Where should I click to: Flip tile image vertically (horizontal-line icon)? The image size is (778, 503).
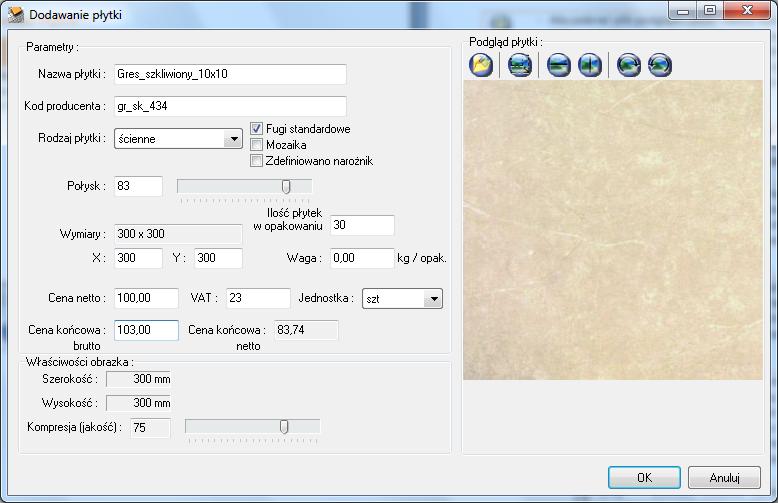(x=559, y=65)
